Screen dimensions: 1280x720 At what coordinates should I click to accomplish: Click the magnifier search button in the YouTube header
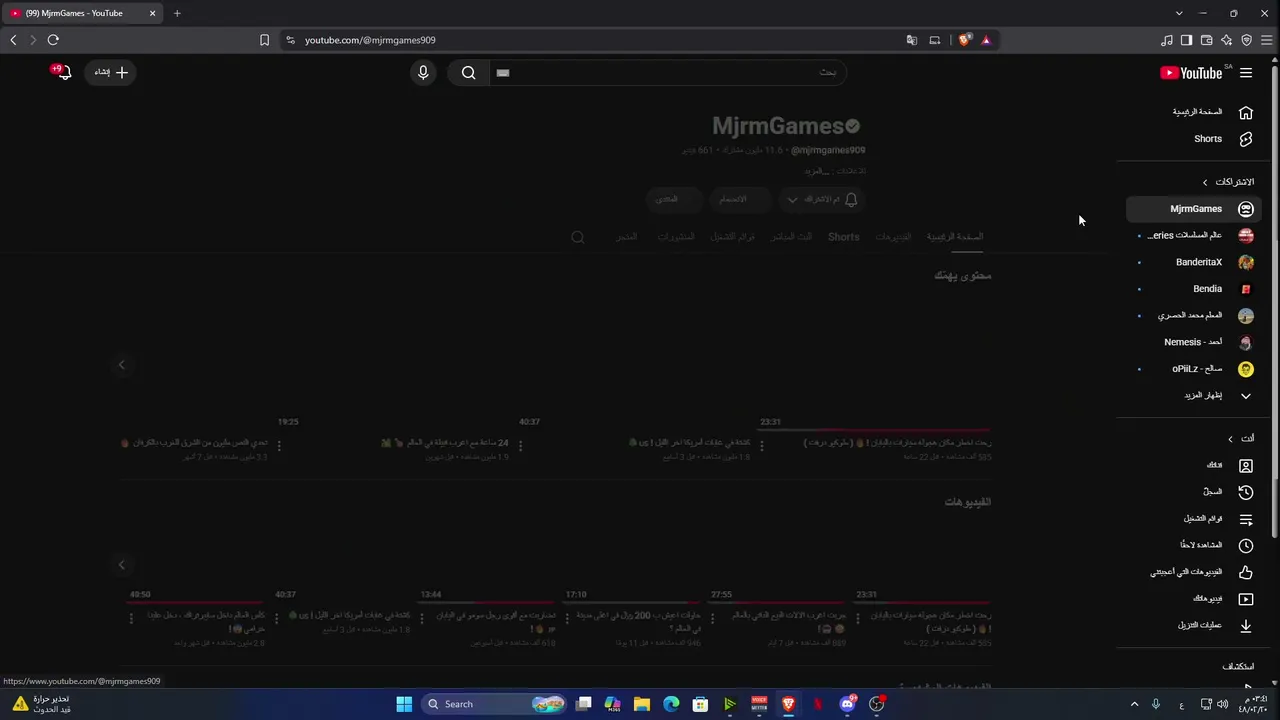click(x=468, y=72)
